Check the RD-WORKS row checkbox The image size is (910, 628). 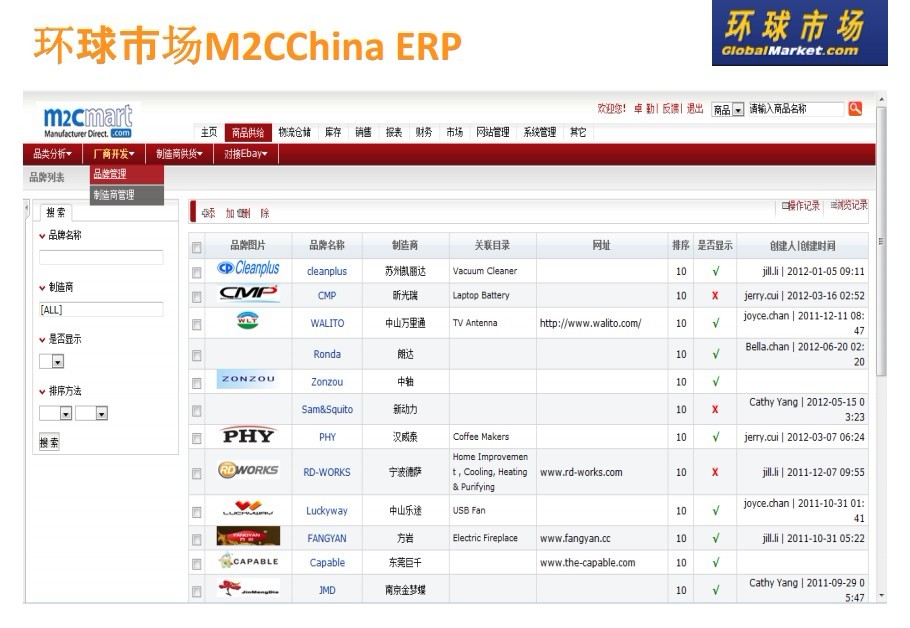point(197,474)
